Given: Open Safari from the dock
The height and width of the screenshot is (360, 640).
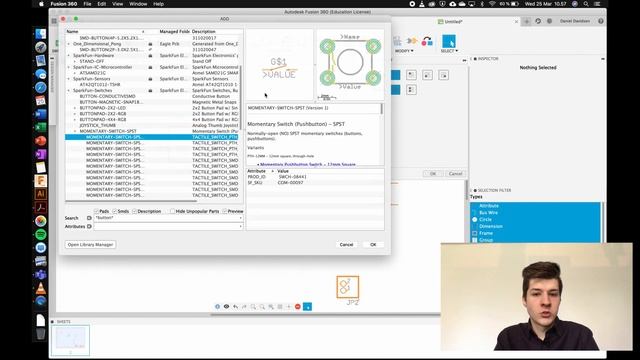Looking at the screenshot, I should point(40,87).
